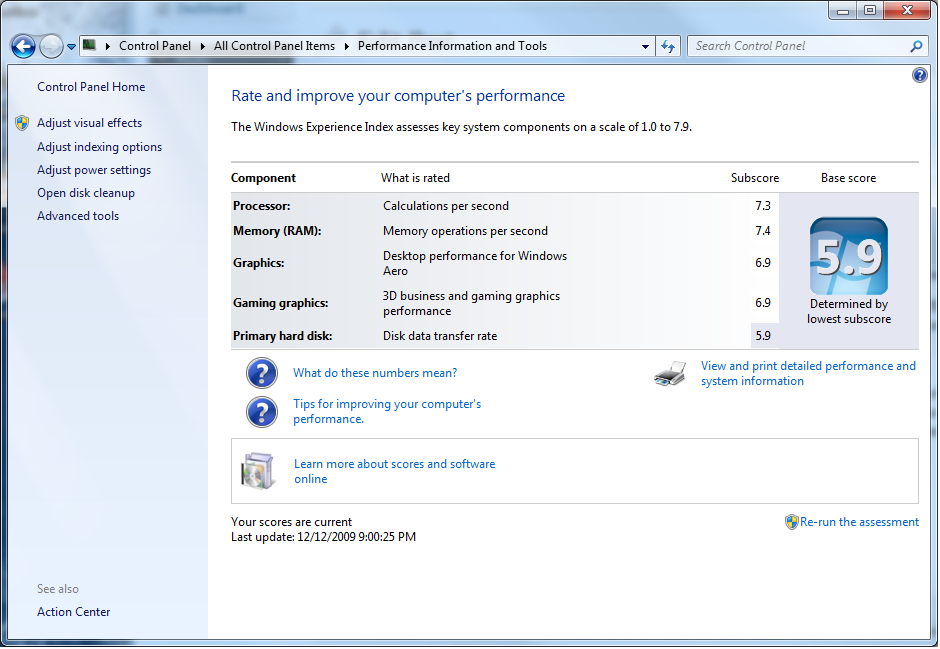Image resolution: width=940 pixels, height=649 pixels.
Task: Expand the chevron after Control Panel breadcrumb
Action: (203, 46)
